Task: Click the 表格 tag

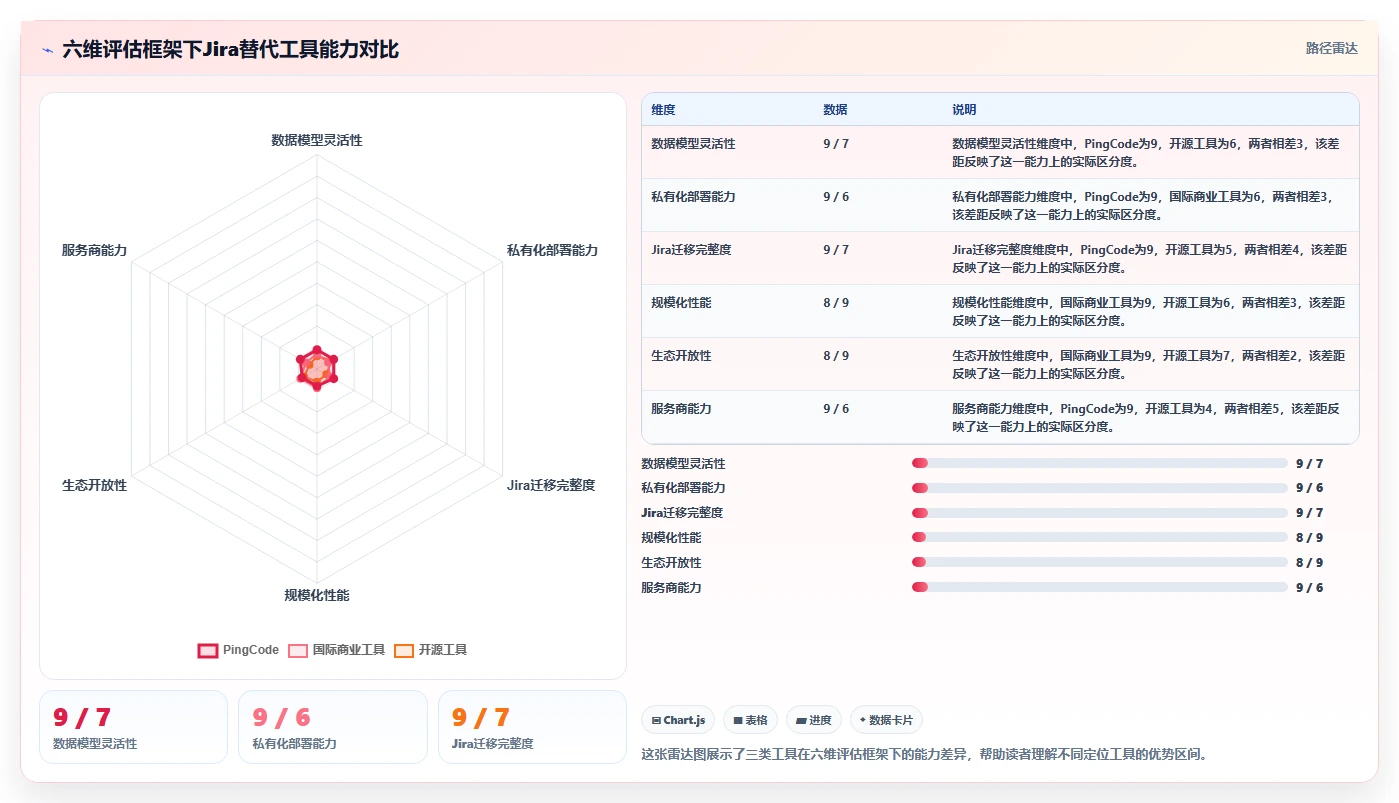Action: [x=750, y=720]
